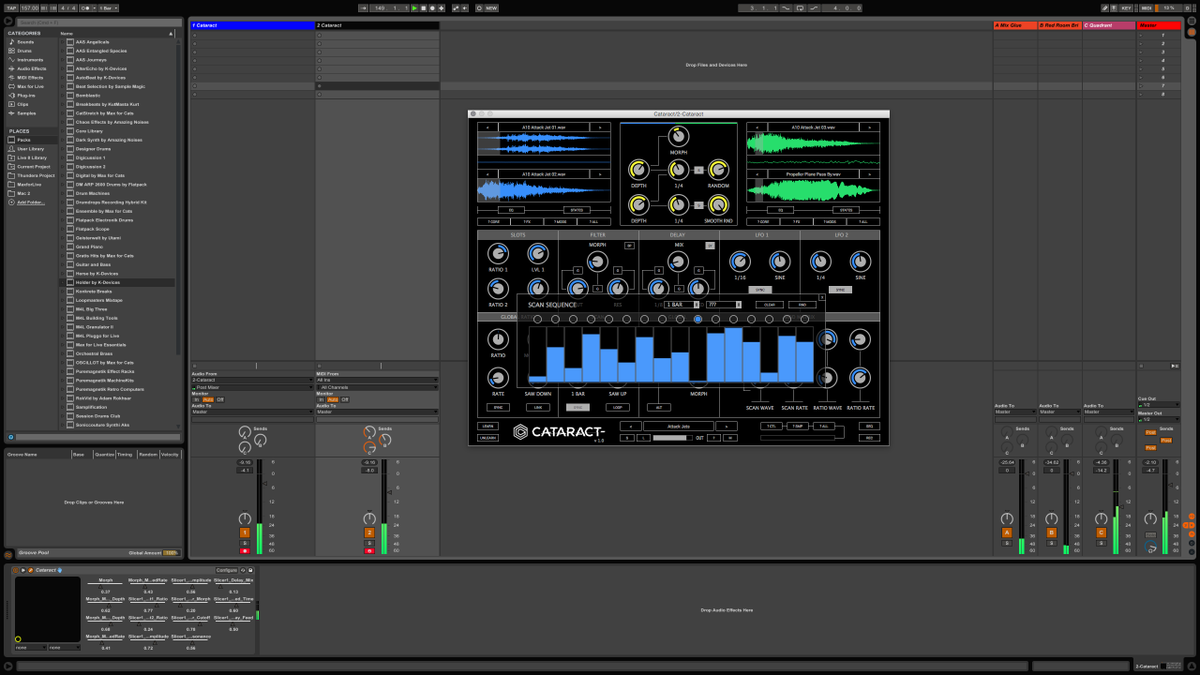Click the LFO 1 SINE knob
The height and width of the screenshot is (675, 1200).
point(779,262)
